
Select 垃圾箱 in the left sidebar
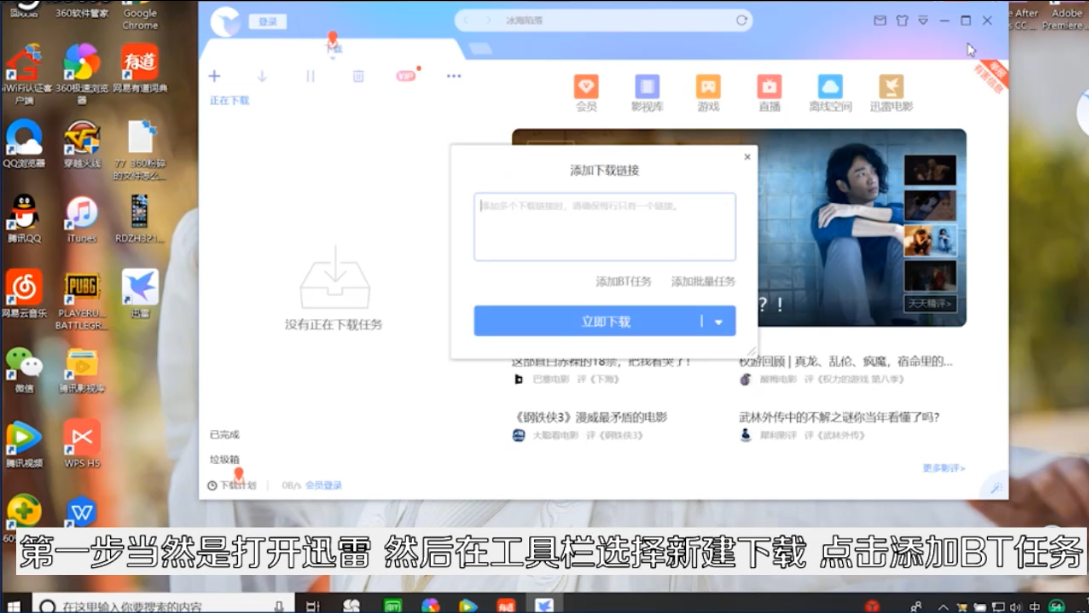pos(225,460)
